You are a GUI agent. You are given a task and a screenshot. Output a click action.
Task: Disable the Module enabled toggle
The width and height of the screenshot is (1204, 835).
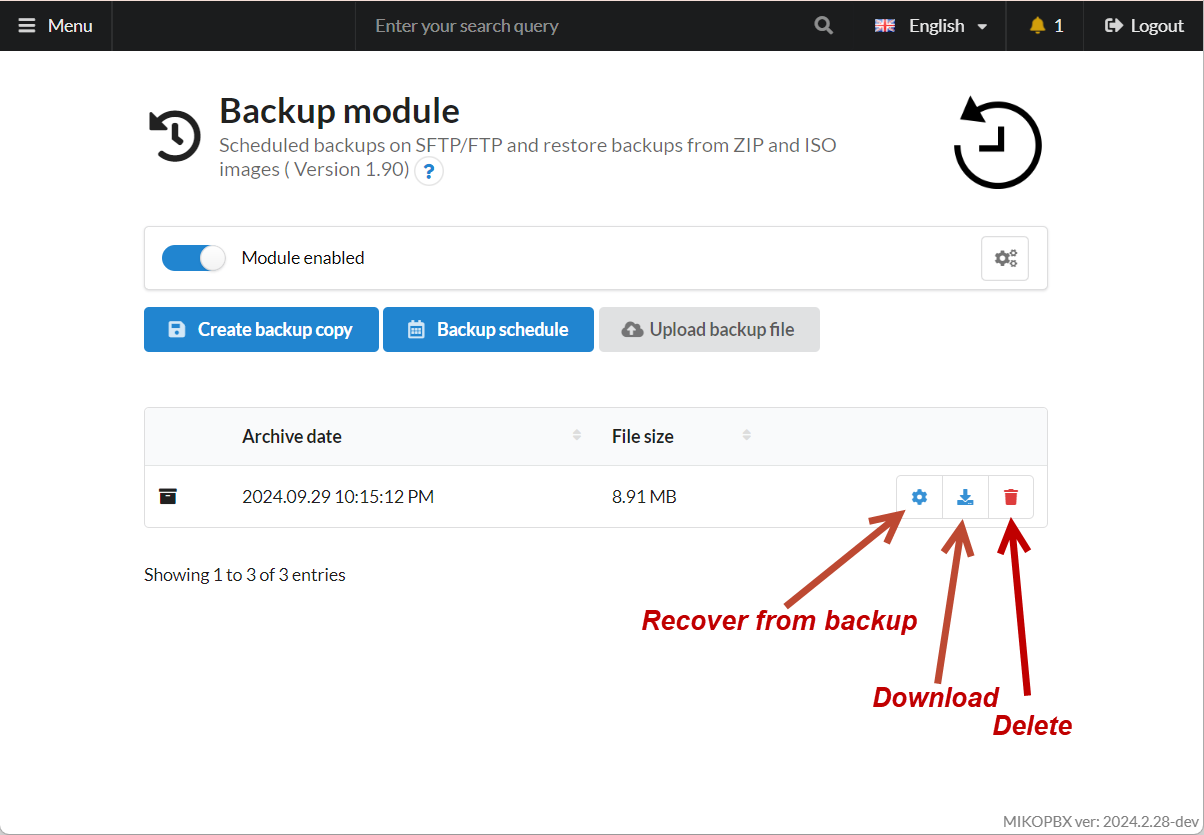pos(194,258)
